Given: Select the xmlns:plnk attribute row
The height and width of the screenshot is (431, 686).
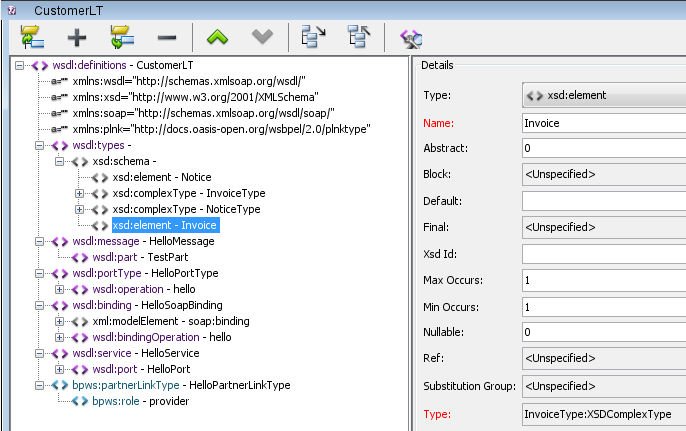Looking at the screenshot, I should (x=221, y=129).
